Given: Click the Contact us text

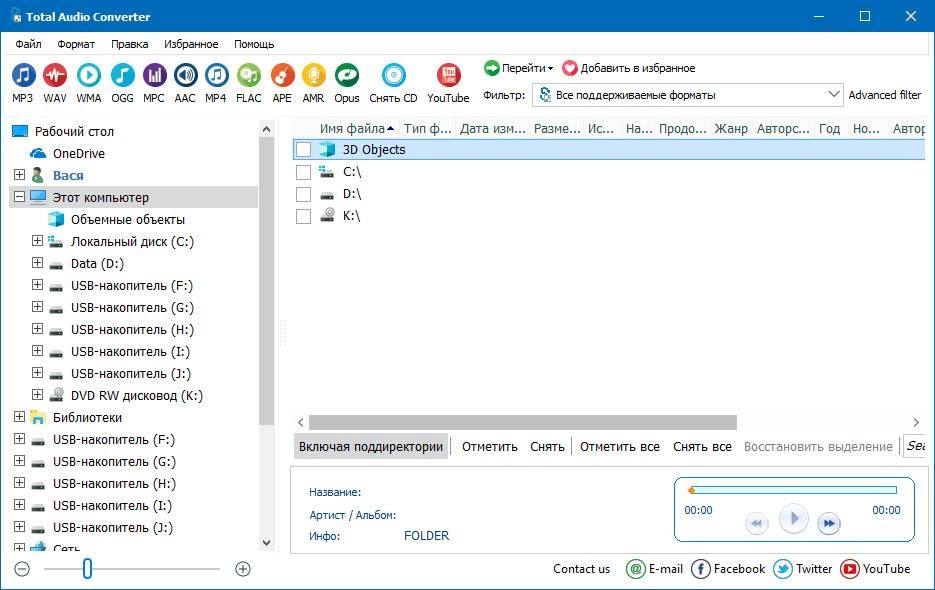Looking at the screenshot, I should coord(581,569).
